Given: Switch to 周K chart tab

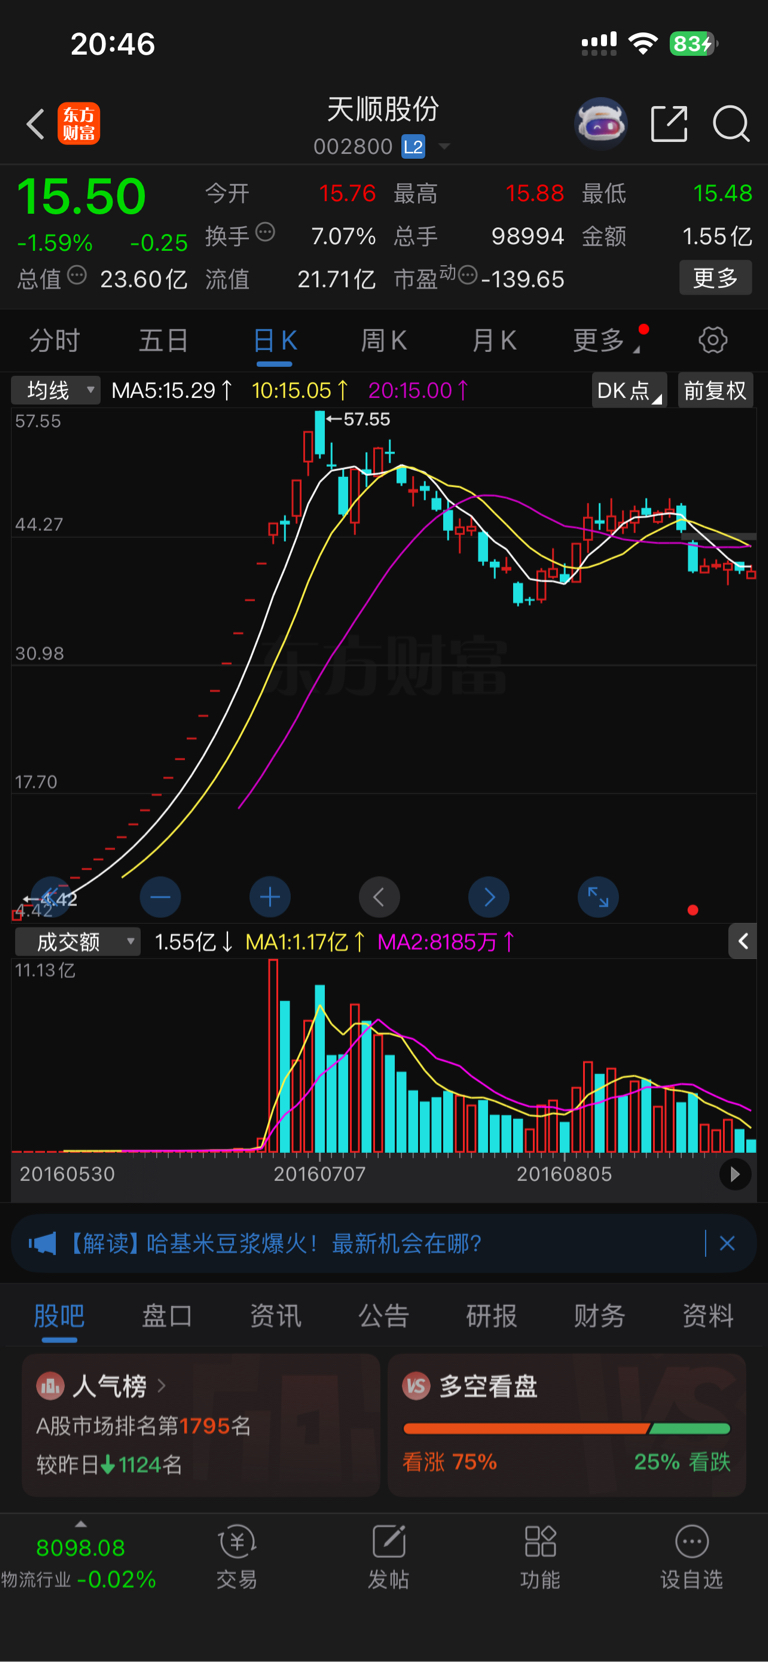Looking at the screenshot, I should pyautogui.click(x=384, y=341).
